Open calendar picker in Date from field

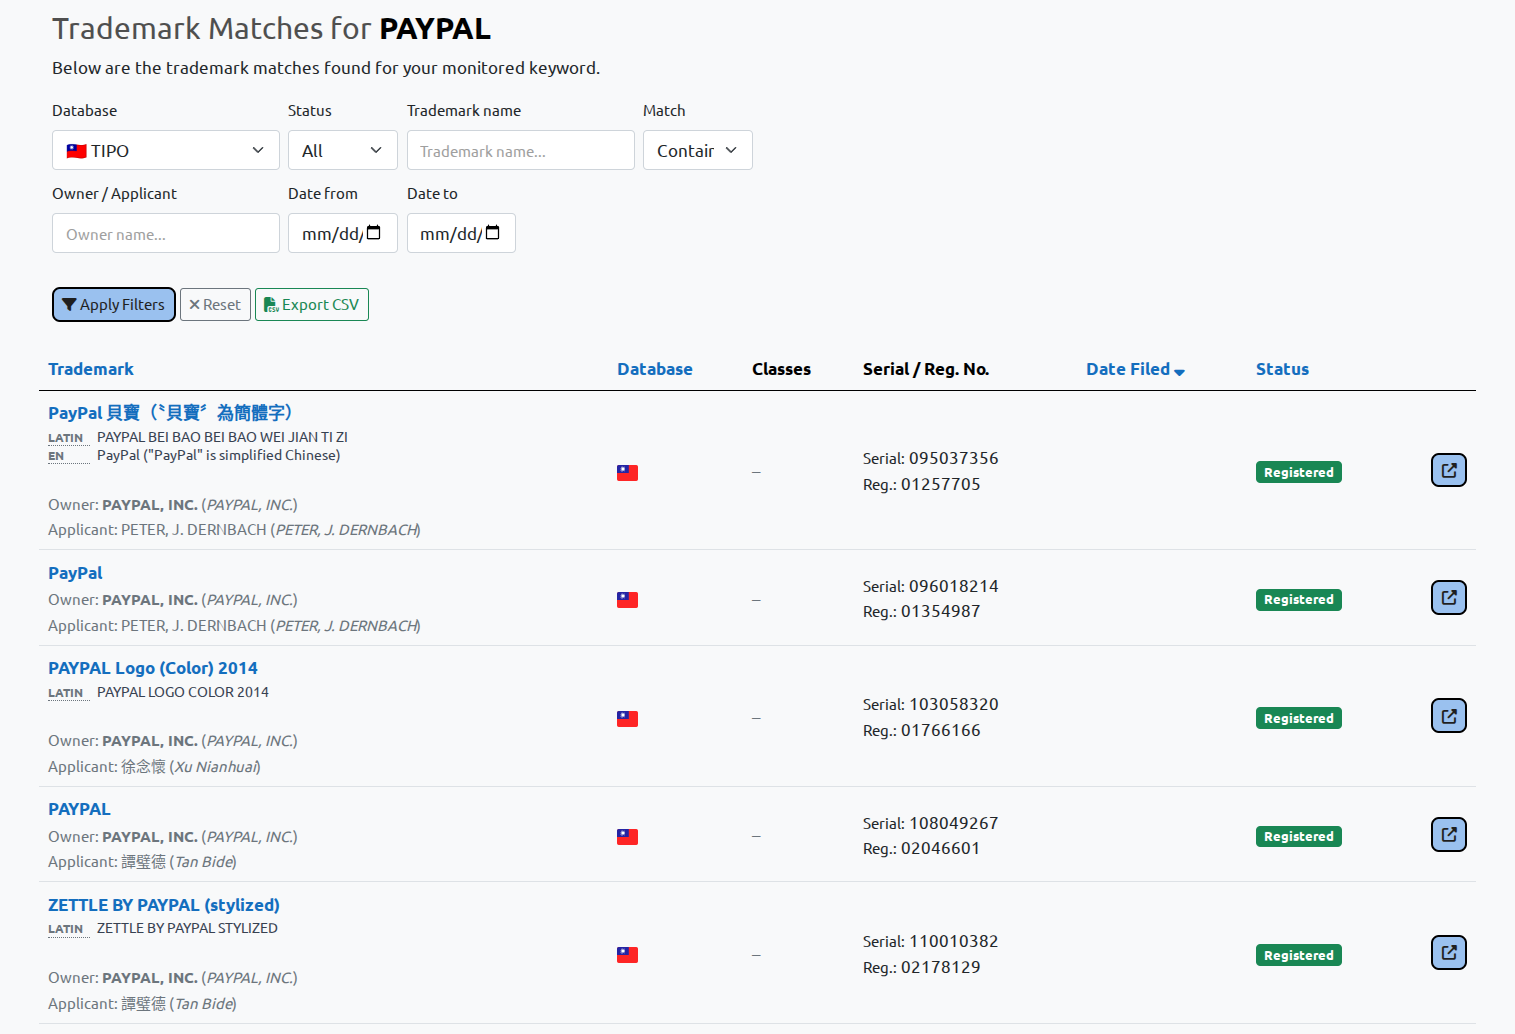tap(374, 233)
